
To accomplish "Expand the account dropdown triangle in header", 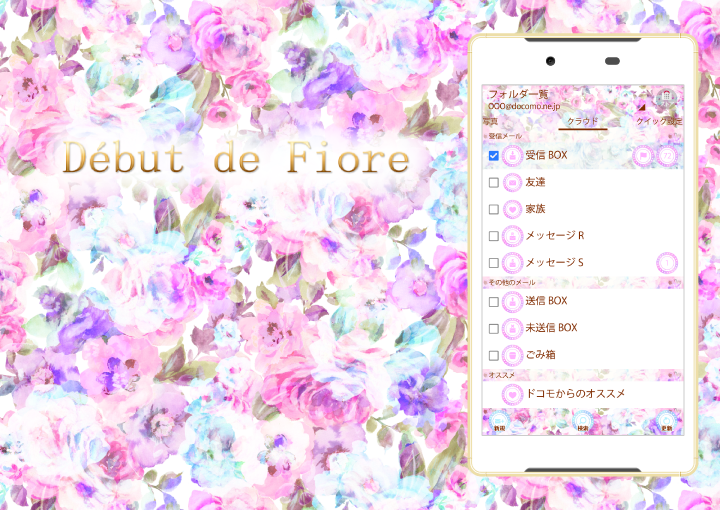I will pos(641,105).
